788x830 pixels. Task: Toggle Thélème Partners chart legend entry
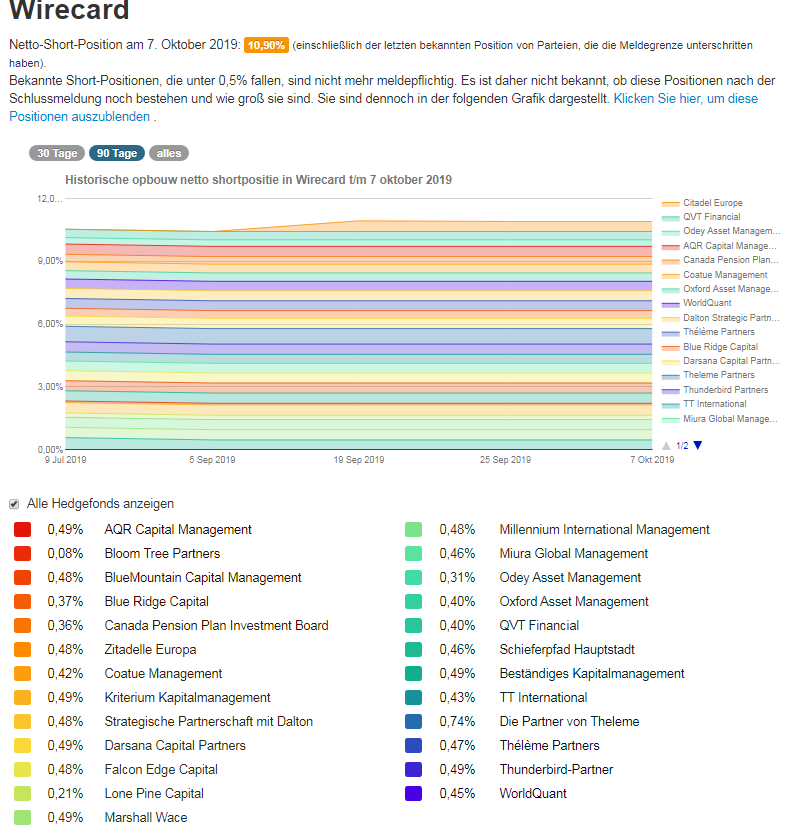pyautogui.click(x=708, y=332)
